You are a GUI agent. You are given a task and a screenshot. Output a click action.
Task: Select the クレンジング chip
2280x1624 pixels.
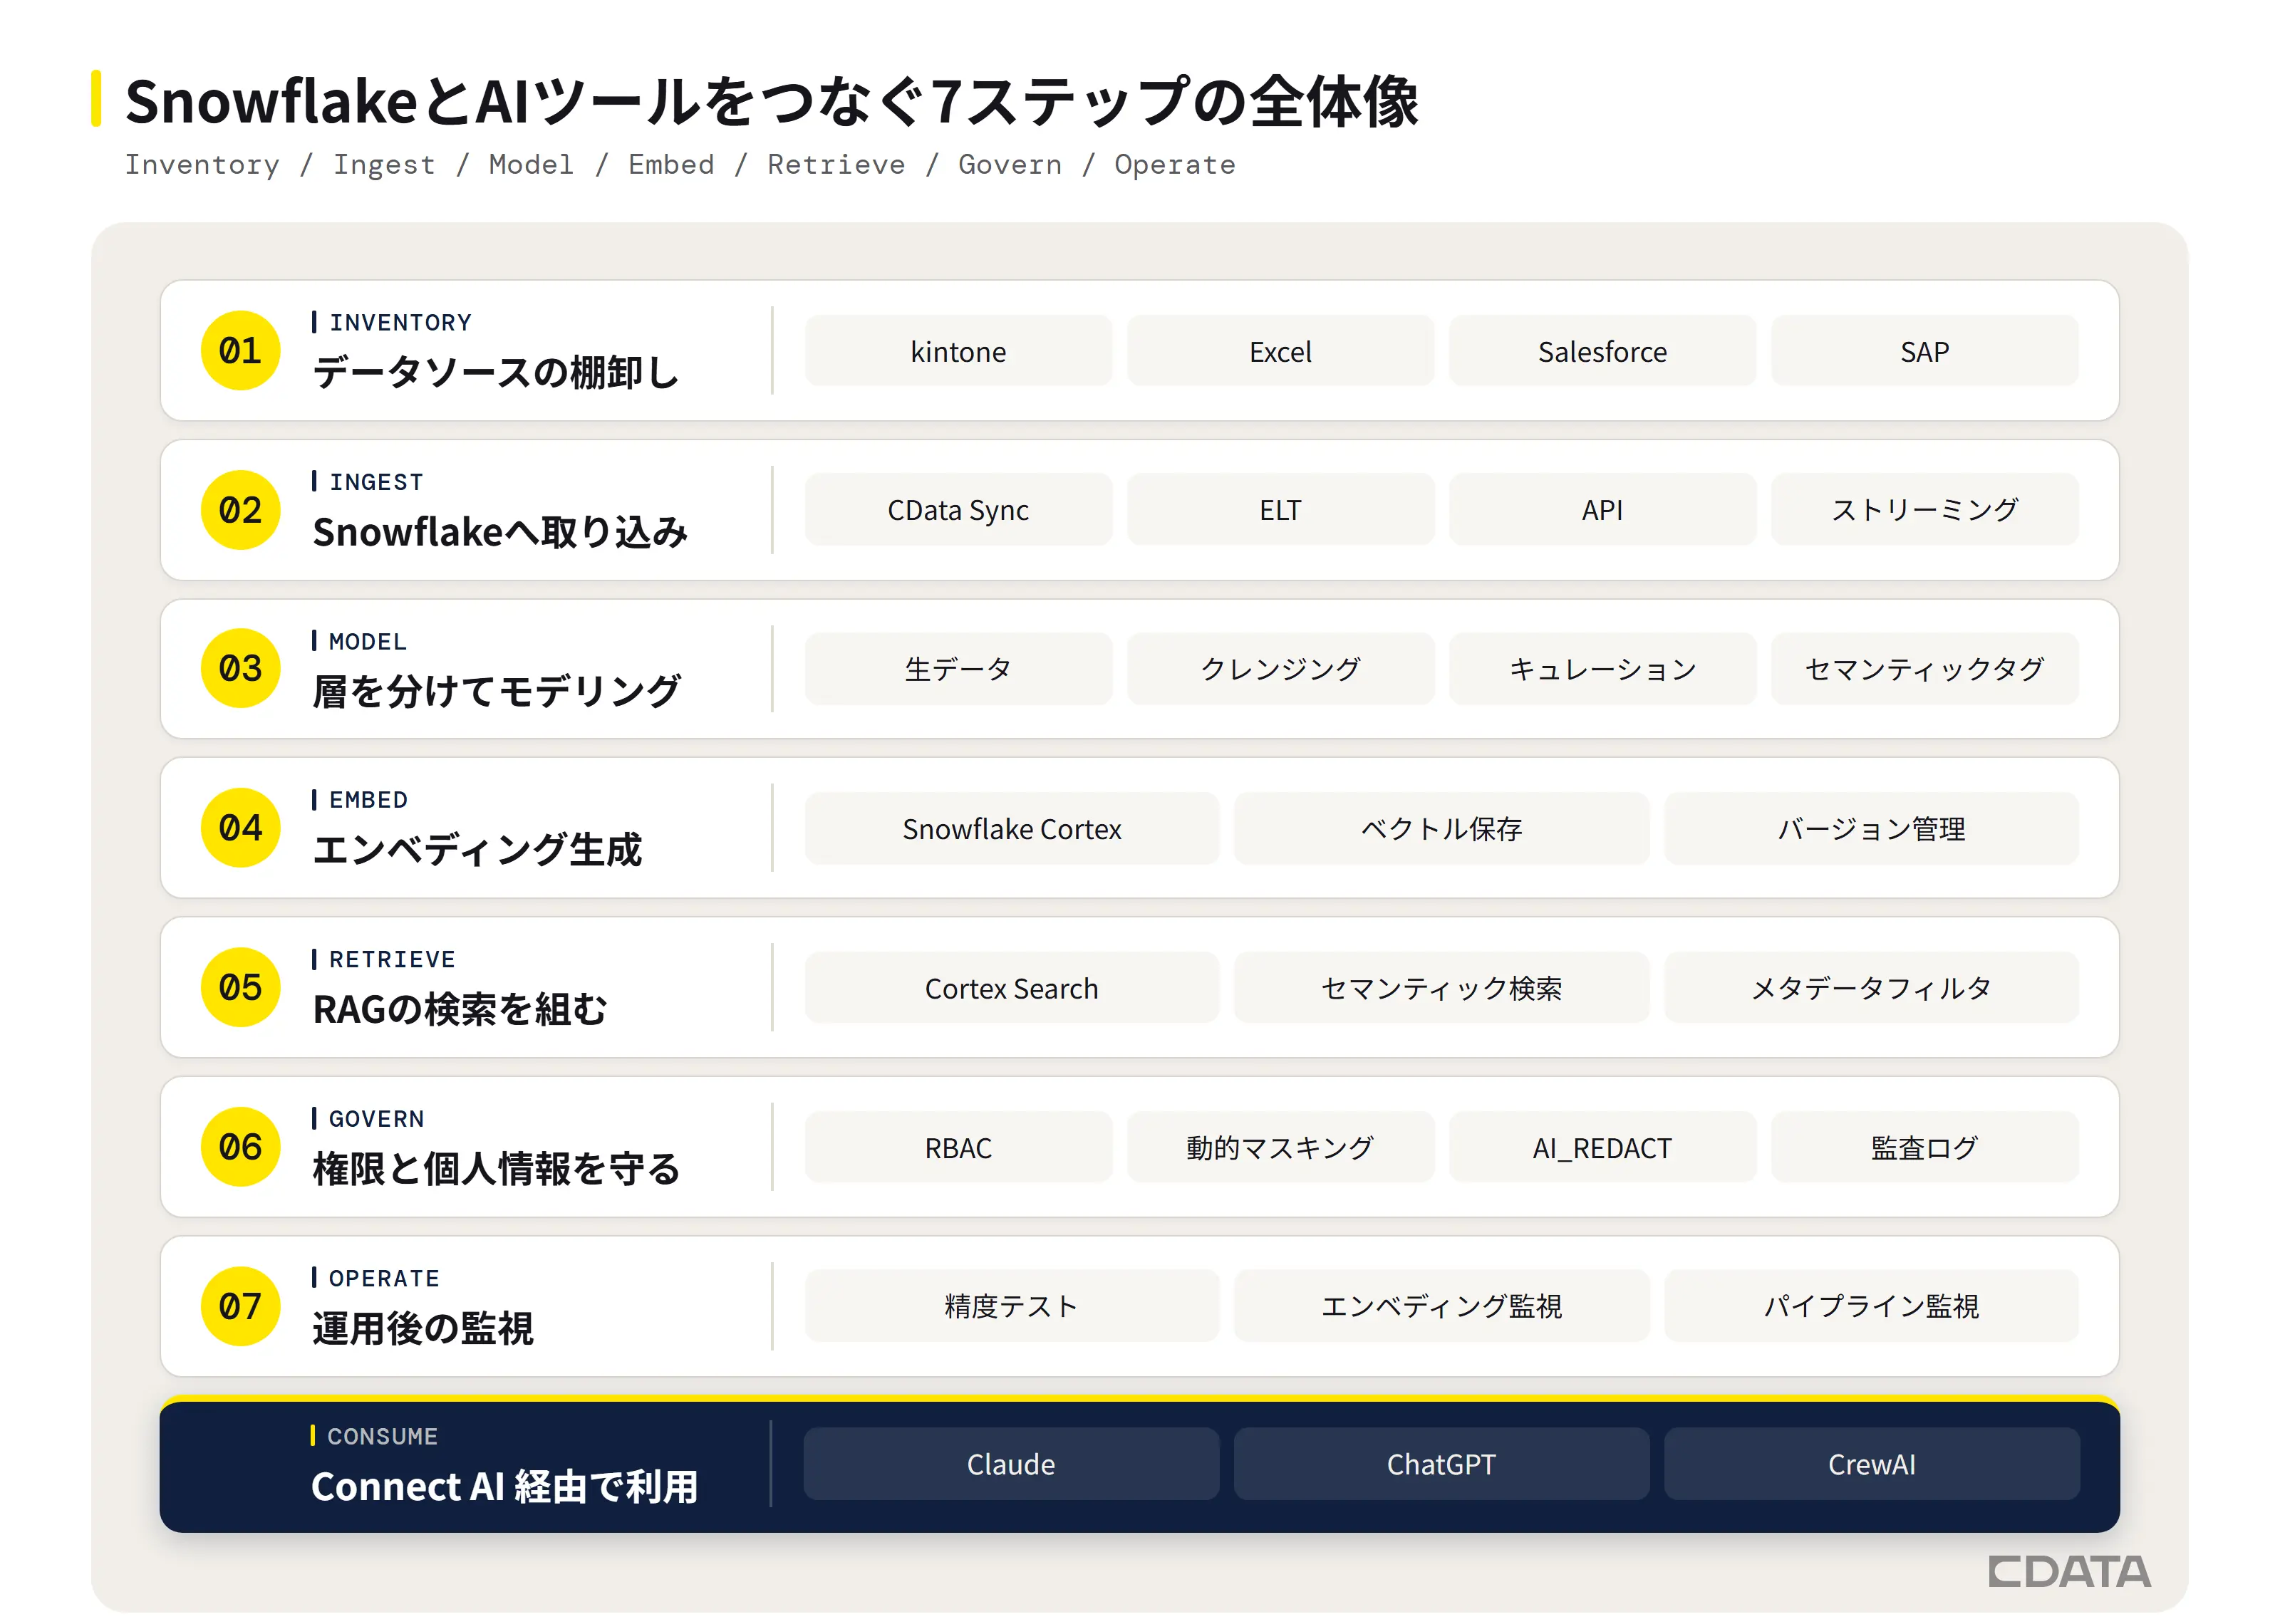[1280, 669]
